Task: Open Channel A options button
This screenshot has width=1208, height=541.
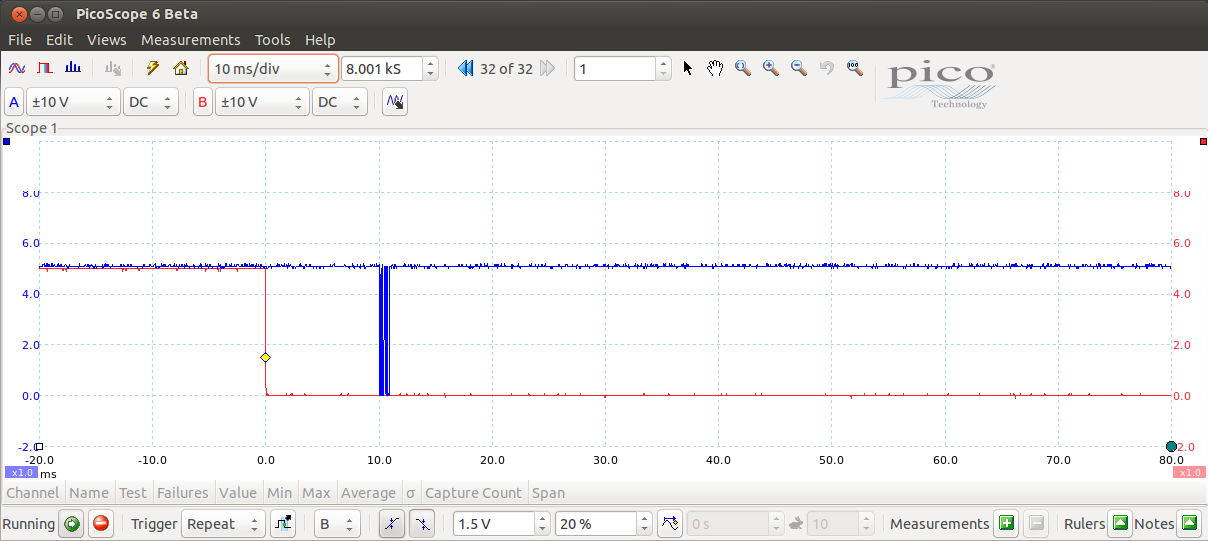Action: [x=14, y=102]
